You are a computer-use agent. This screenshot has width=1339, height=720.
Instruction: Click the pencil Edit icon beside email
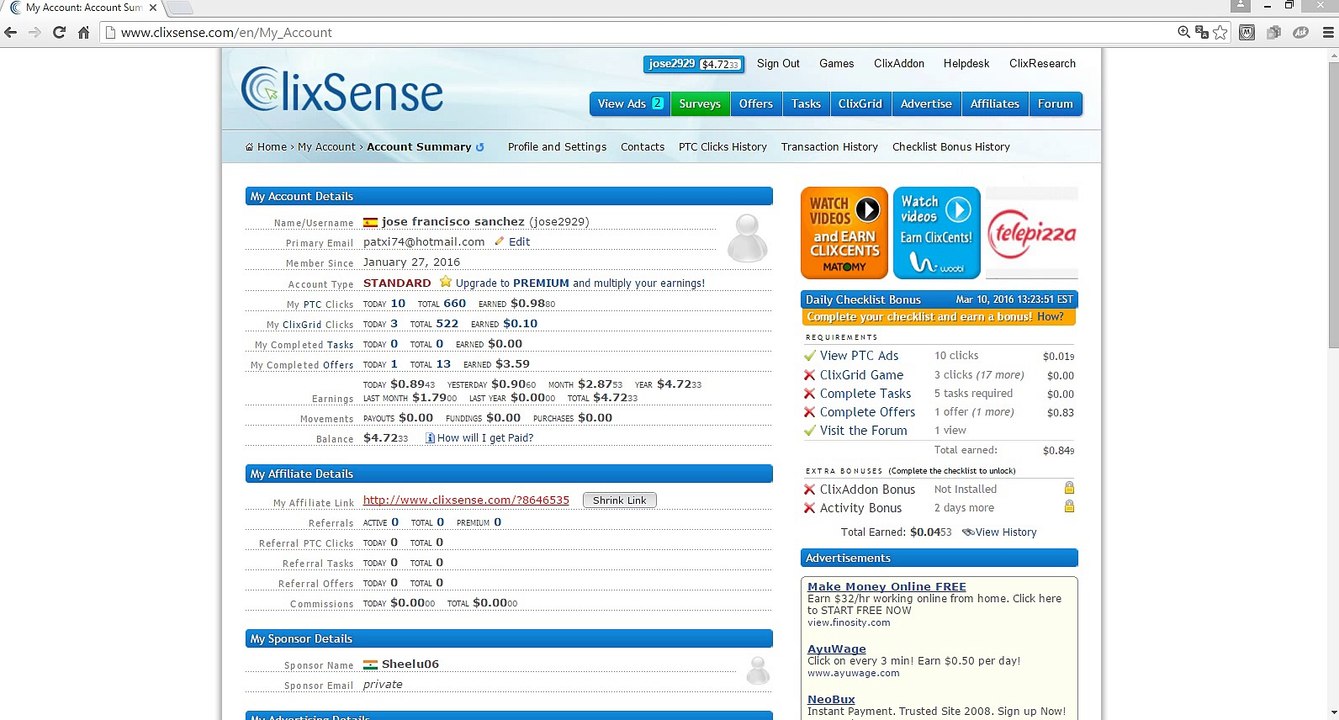coord(499,242)
